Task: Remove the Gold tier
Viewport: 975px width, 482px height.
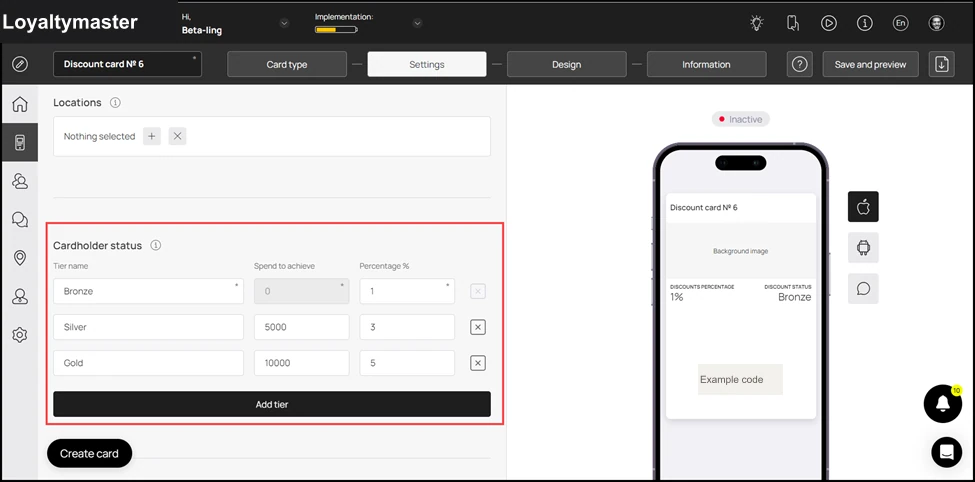Action: pos(478,363)
